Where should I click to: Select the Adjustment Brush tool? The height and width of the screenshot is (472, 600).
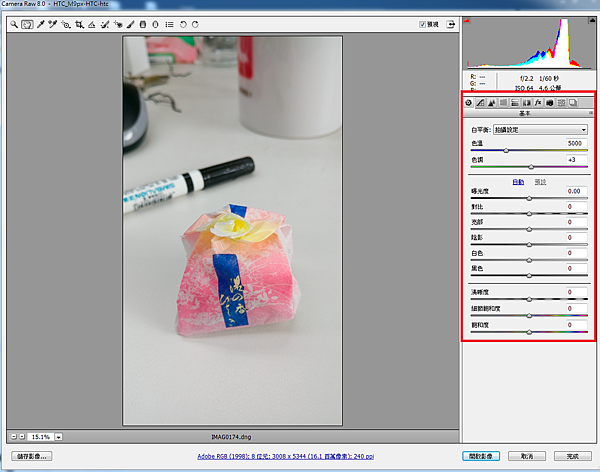[x=130, y=24]
